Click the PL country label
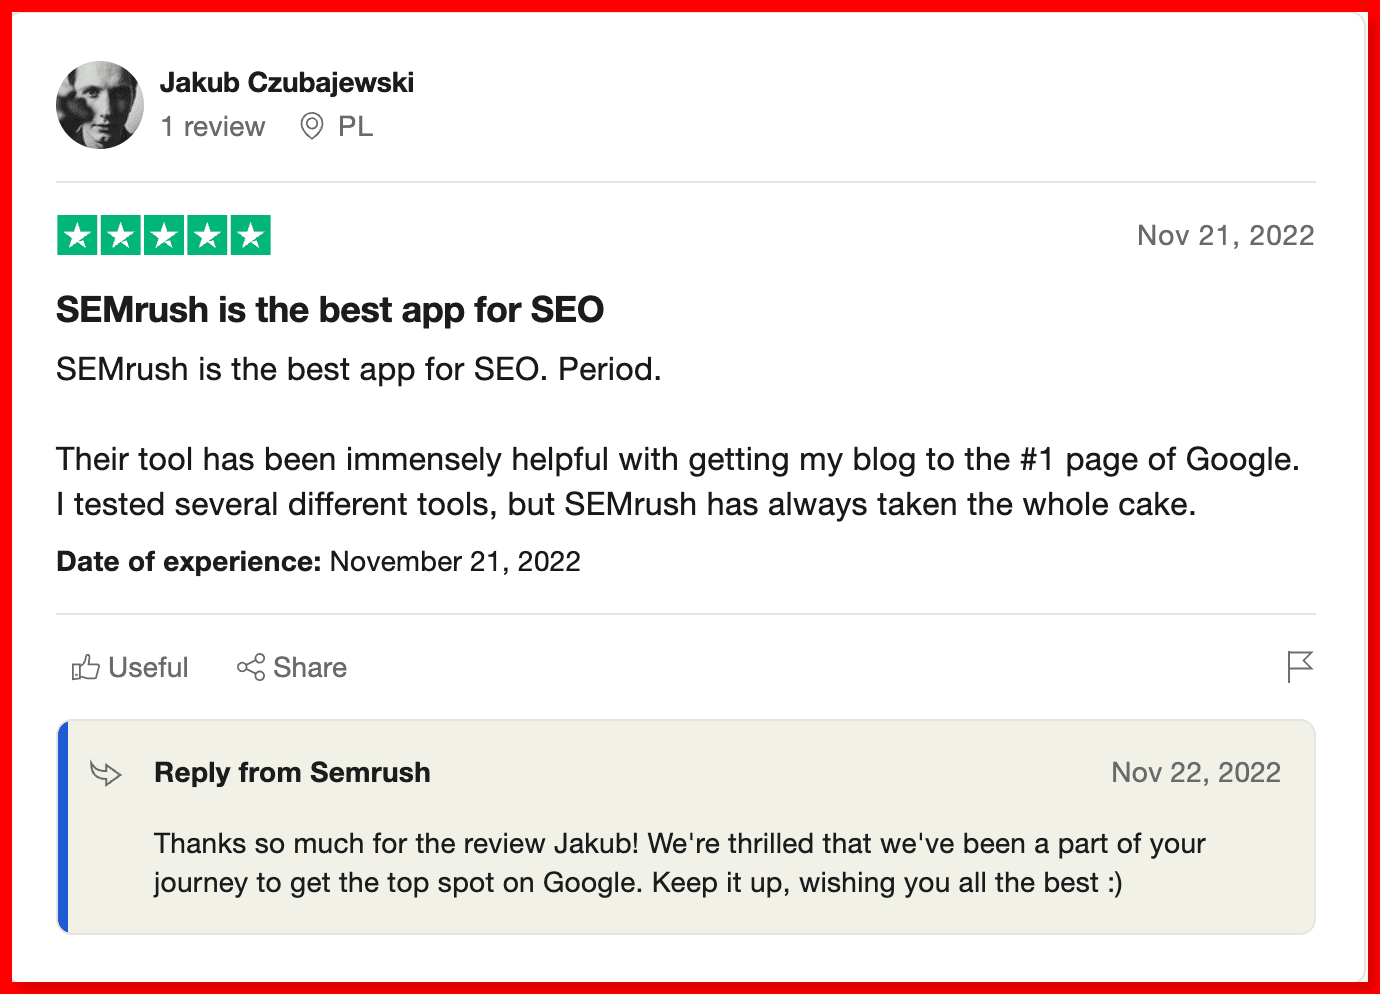The height and width of the screenshot is (994, 1380). (x=356, y=126)
